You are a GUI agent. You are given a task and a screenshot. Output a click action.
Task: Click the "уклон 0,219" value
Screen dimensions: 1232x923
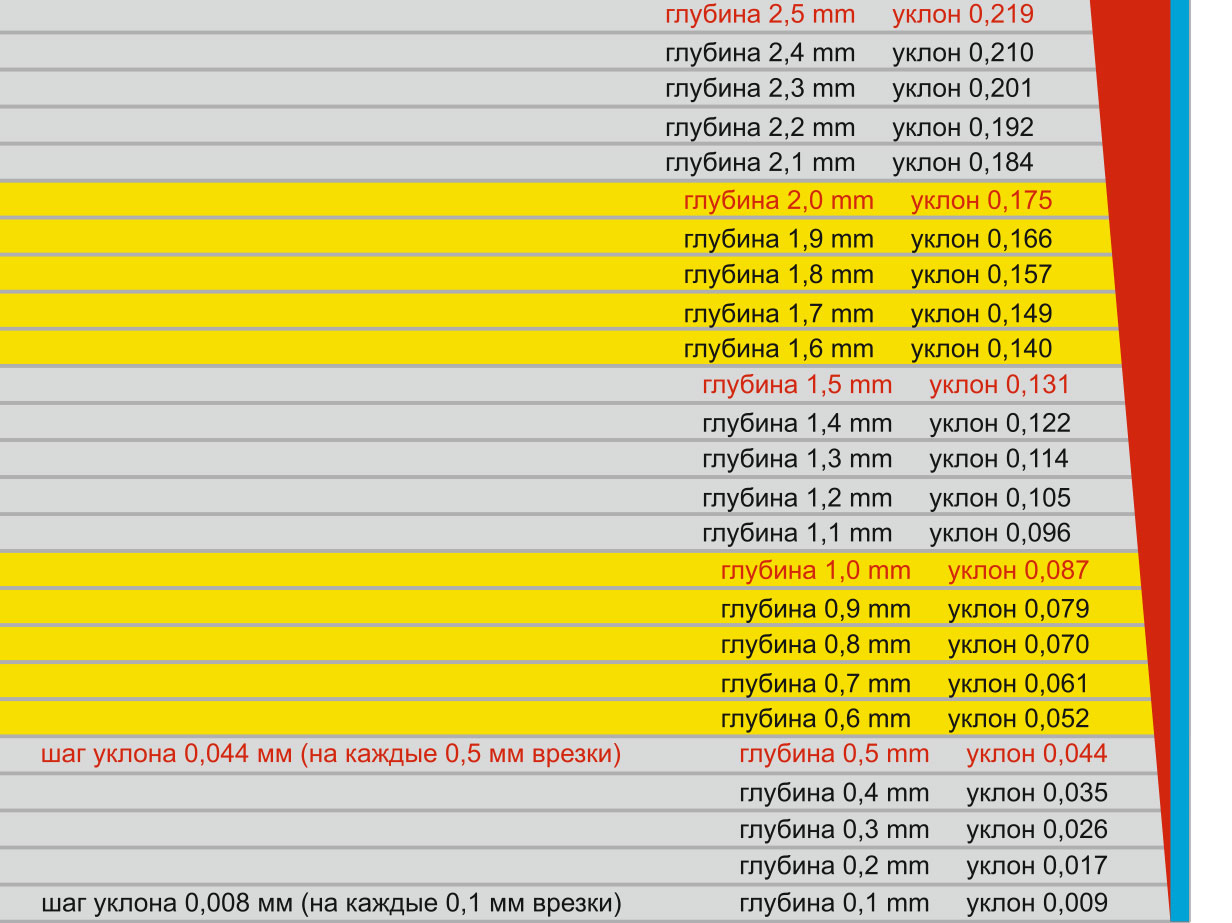(x=962, y=15)
